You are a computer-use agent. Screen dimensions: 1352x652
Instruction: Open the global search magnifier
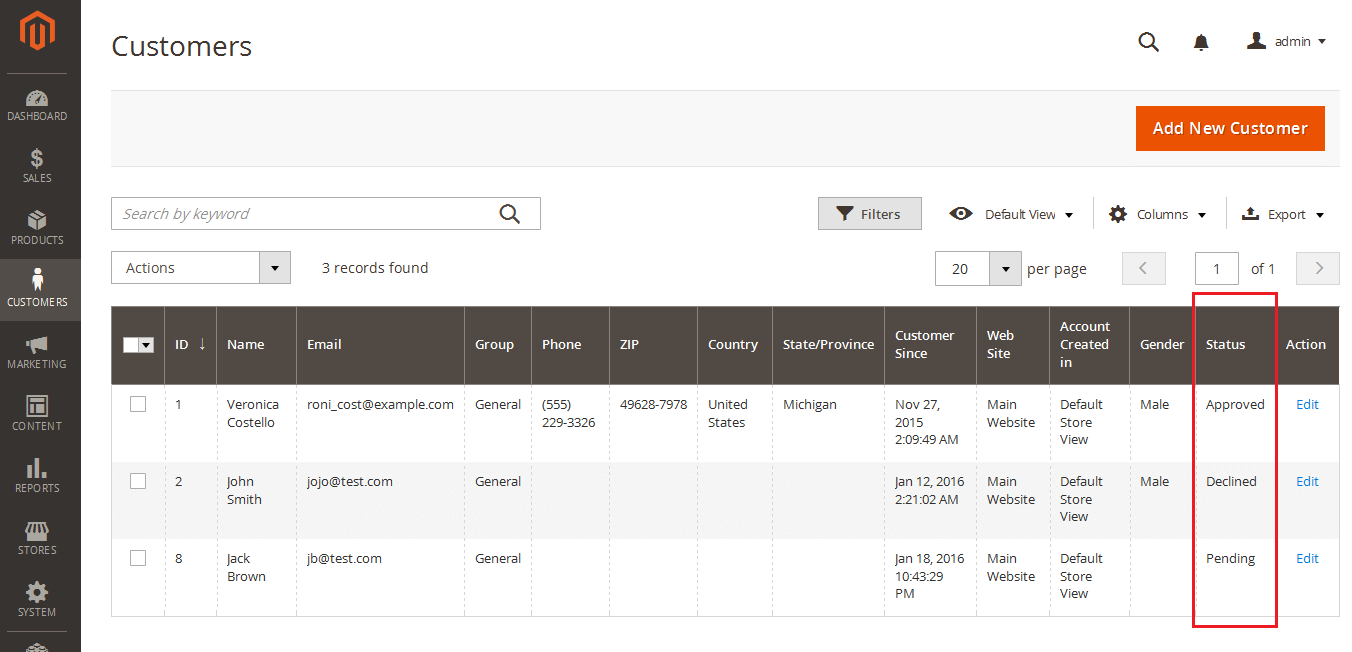tap(1148, 42)
